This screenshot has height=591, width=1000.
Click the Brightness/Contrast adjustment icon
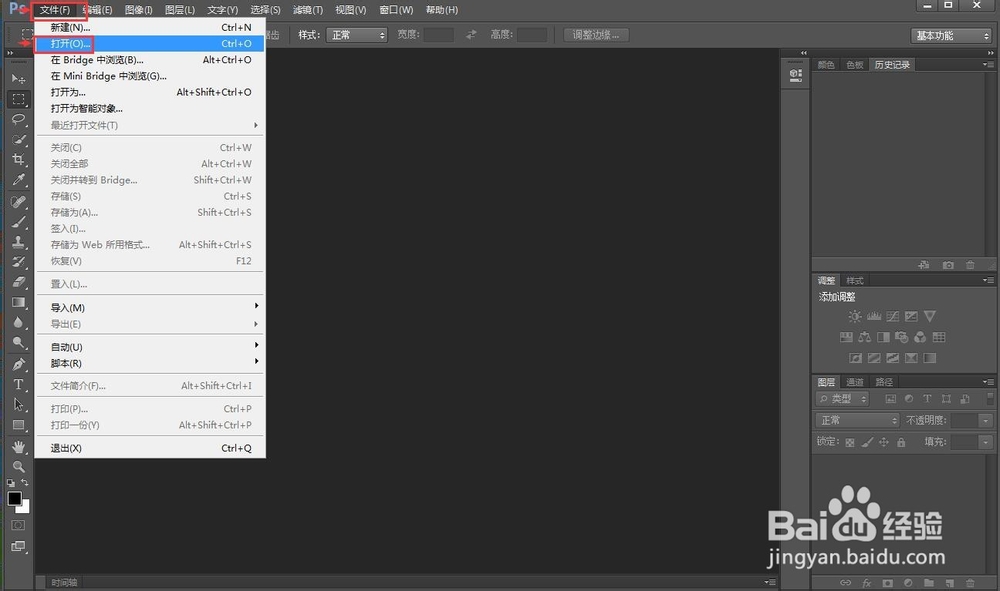coord(855,316)
